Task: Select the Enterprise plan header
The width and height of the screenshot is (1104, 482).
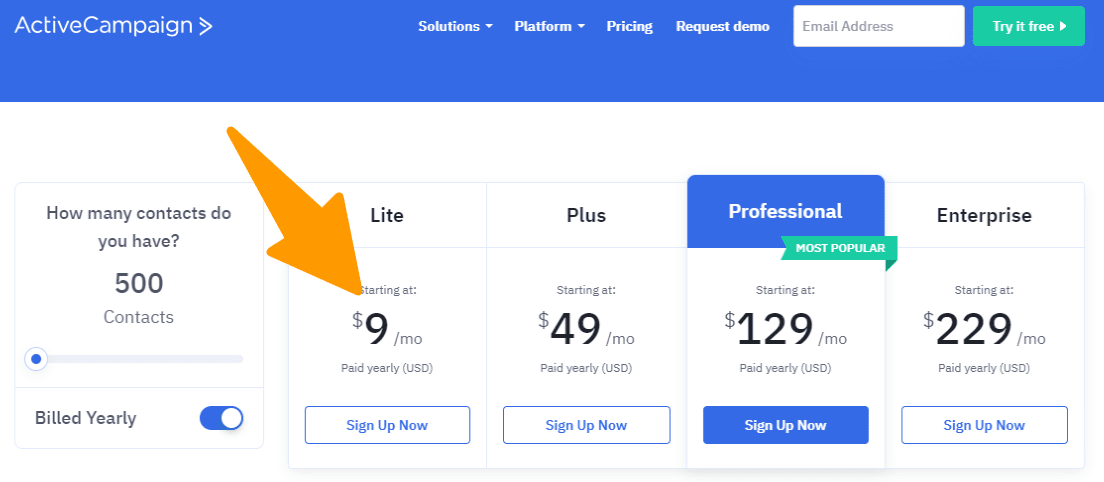Action: 984,215
